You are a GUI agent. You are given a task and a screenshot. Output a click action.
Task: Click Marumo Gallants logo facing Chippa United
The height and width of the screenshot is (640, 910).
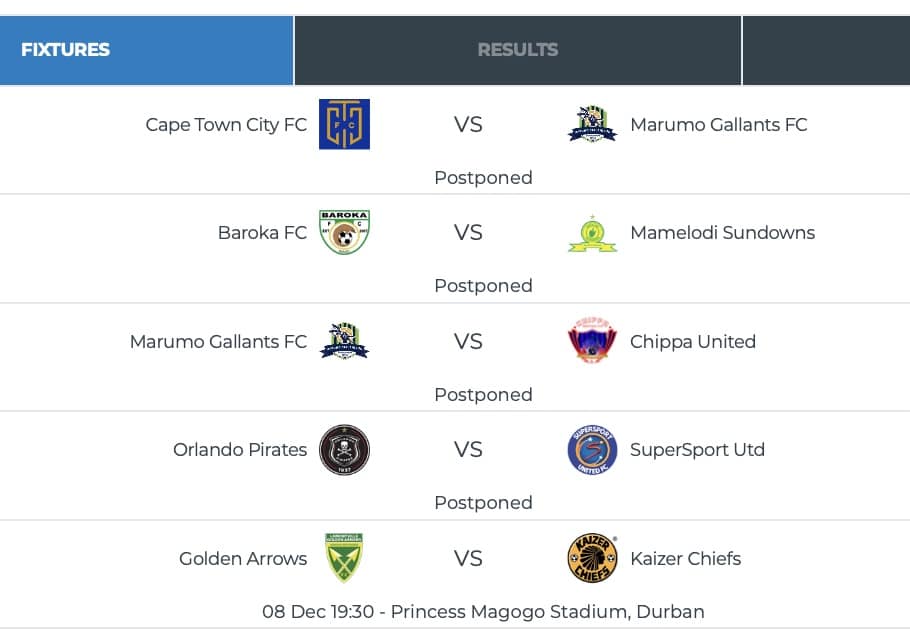[344, 341]
